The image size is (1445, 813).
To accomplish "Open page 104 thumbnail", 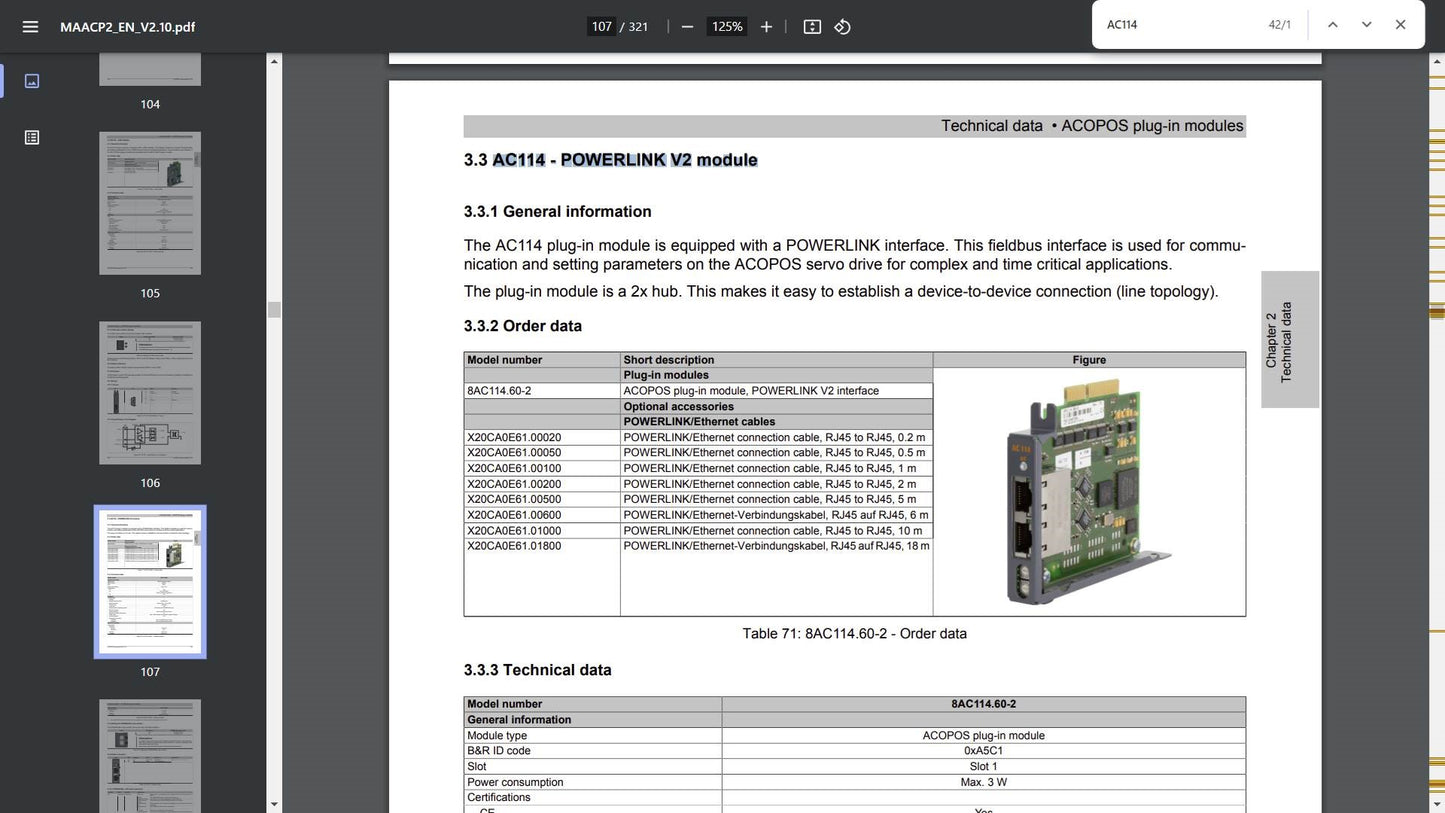I will (150, 69).
